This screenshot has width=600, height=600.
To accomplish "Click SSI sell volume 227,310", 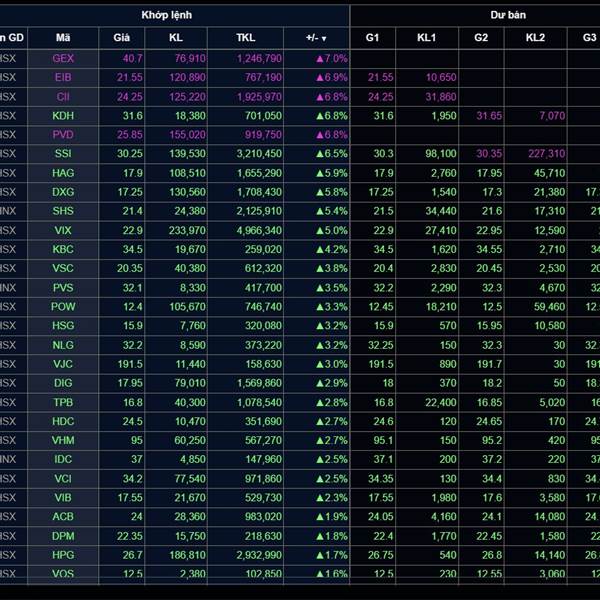I will click(x=546, y=154).
